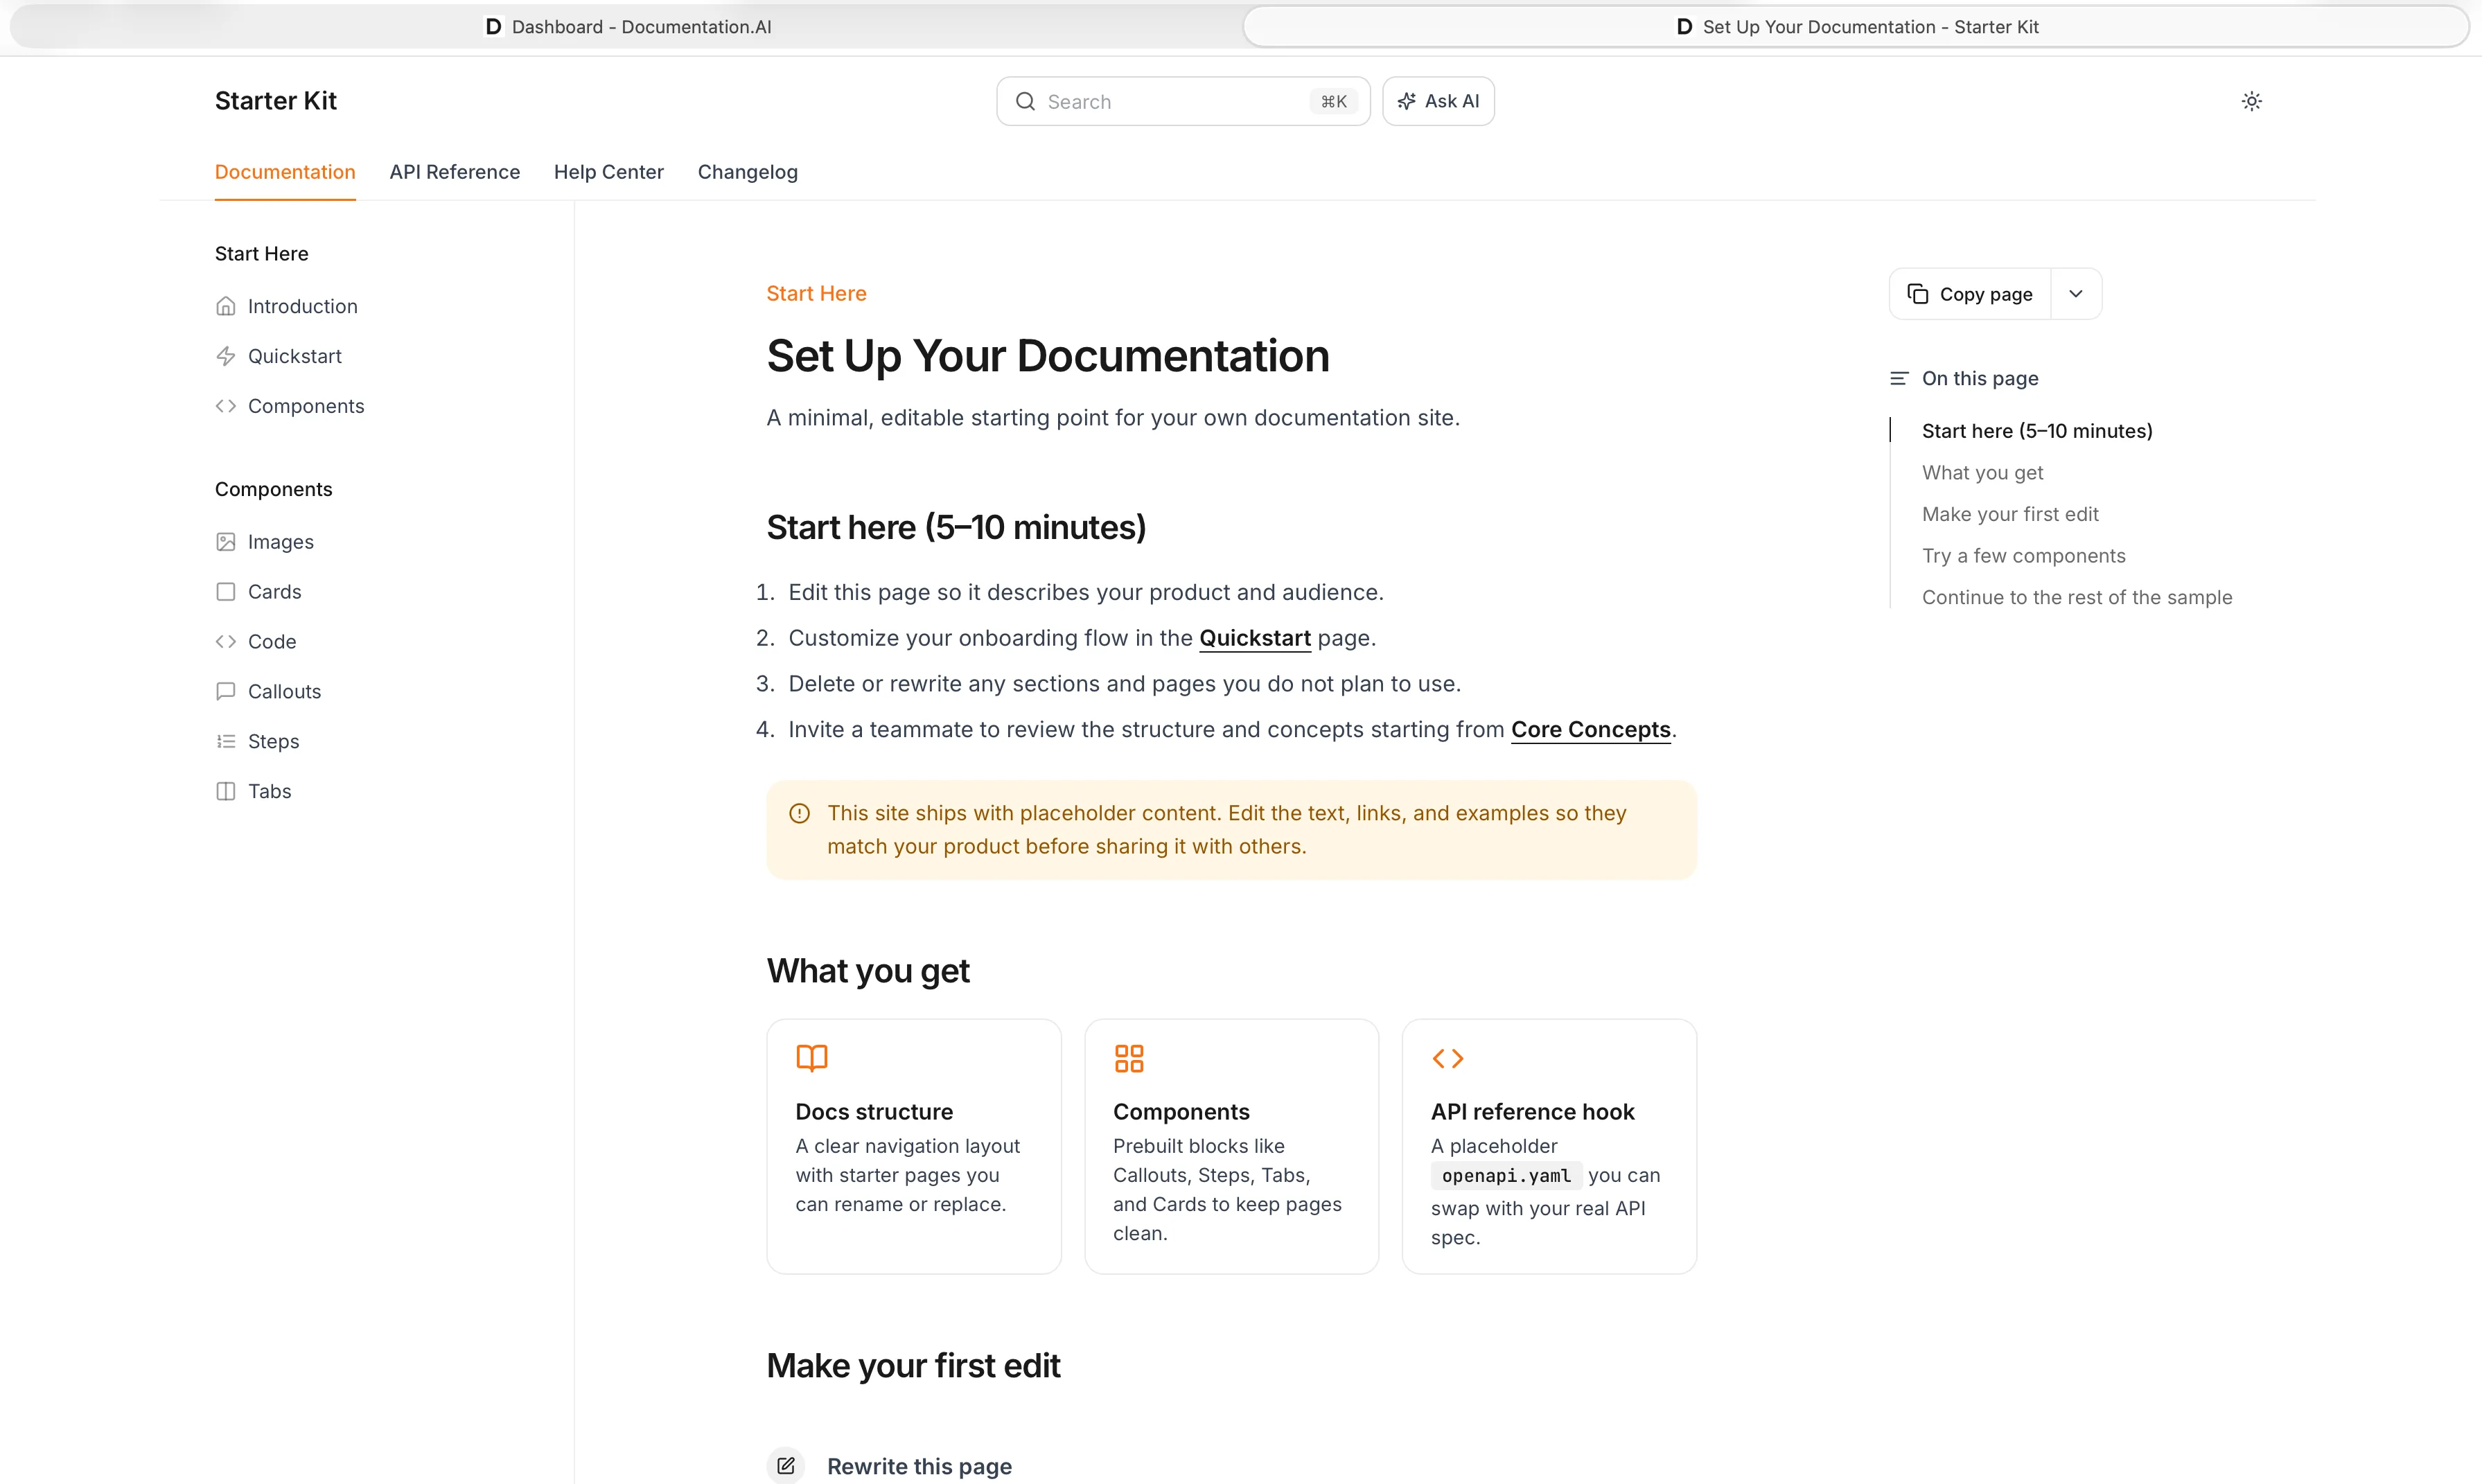2482x1484 pixels.
Task: Click the Code brackets icon in sidebar
Action: pos(226,642)
